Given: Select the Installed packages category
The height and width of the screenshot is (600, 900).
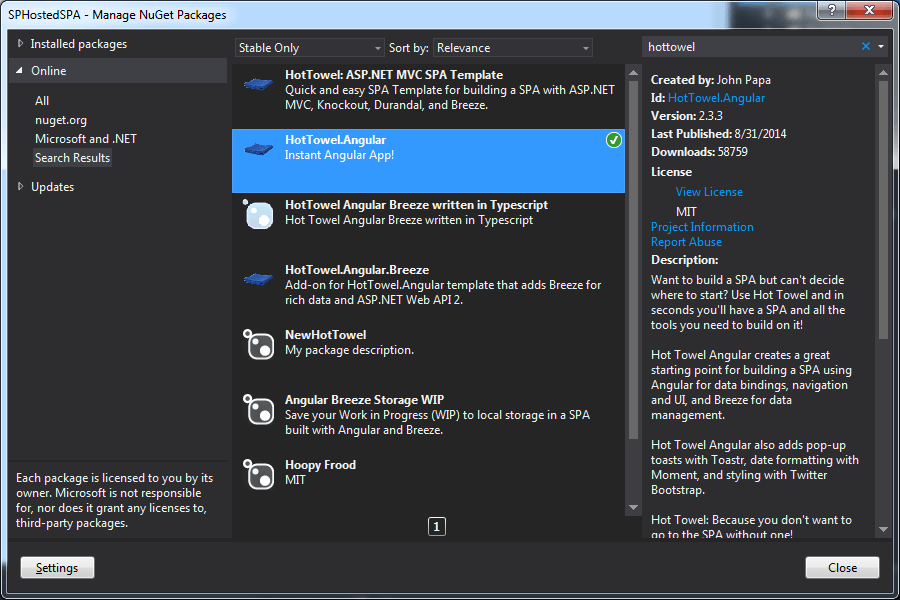Looking at the screenshot, I should tap(79, 44).
